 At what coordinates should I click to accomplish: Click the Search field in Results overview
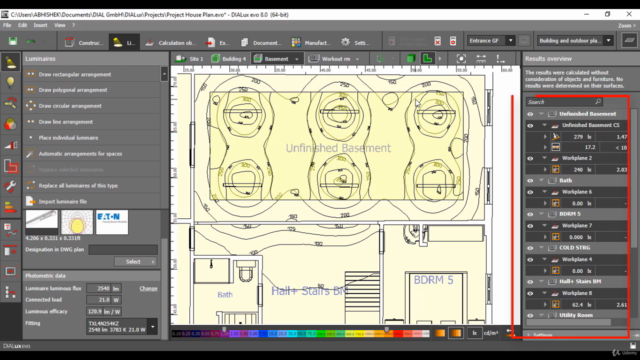(x=564, y=102)
